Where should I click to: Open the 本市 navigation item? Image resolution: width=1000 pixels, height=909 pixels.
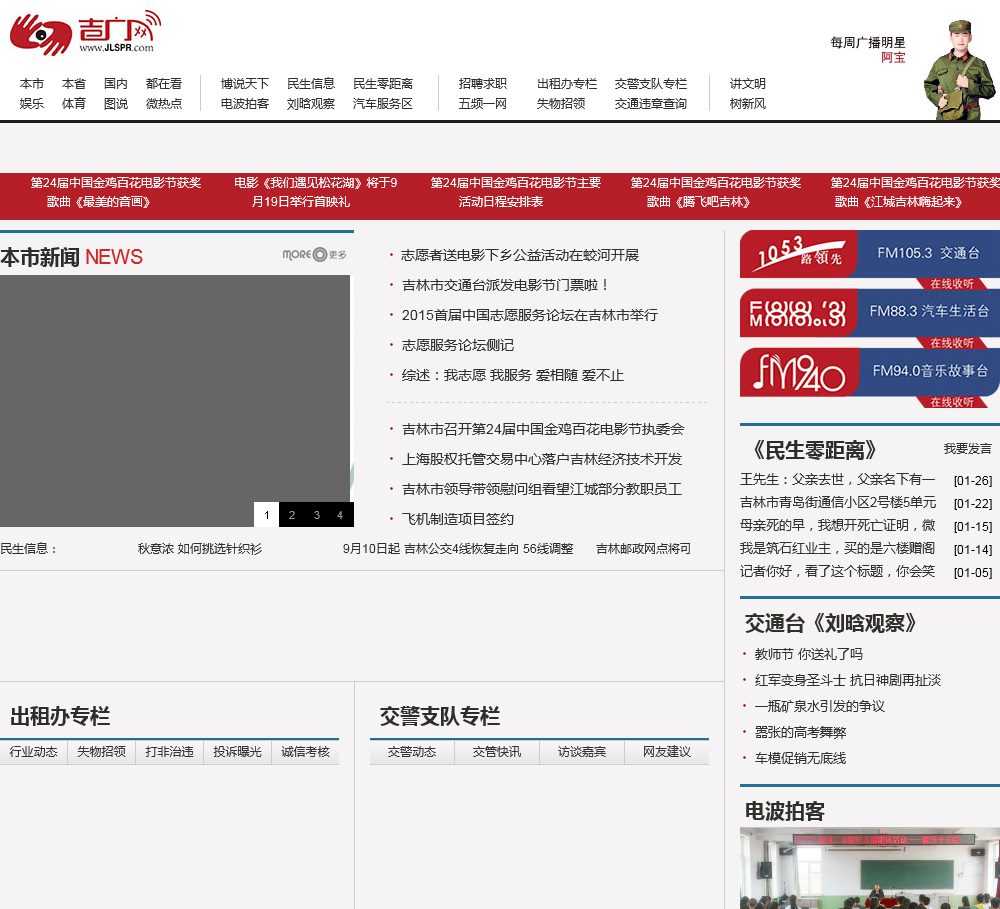tap(32, 84)
